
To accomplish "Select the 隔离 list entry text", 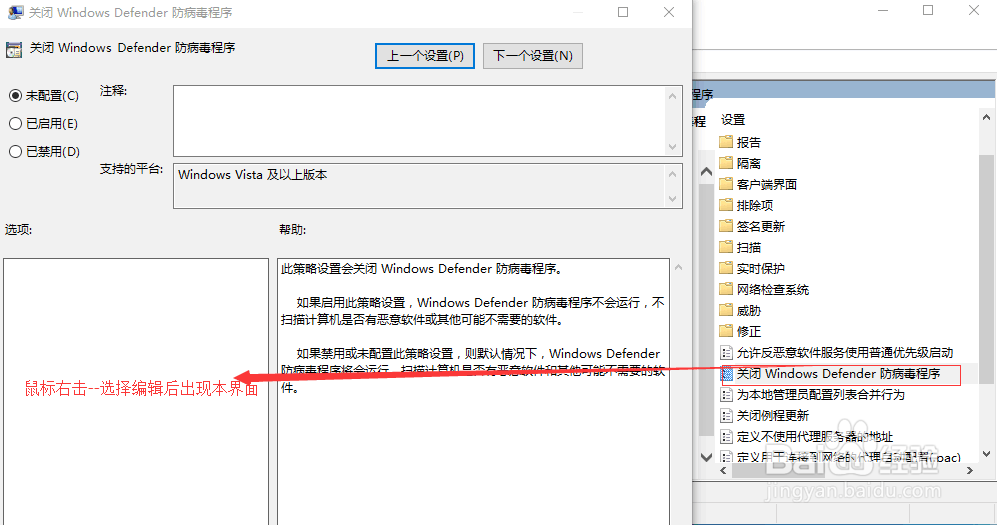I will click(748, 163).
